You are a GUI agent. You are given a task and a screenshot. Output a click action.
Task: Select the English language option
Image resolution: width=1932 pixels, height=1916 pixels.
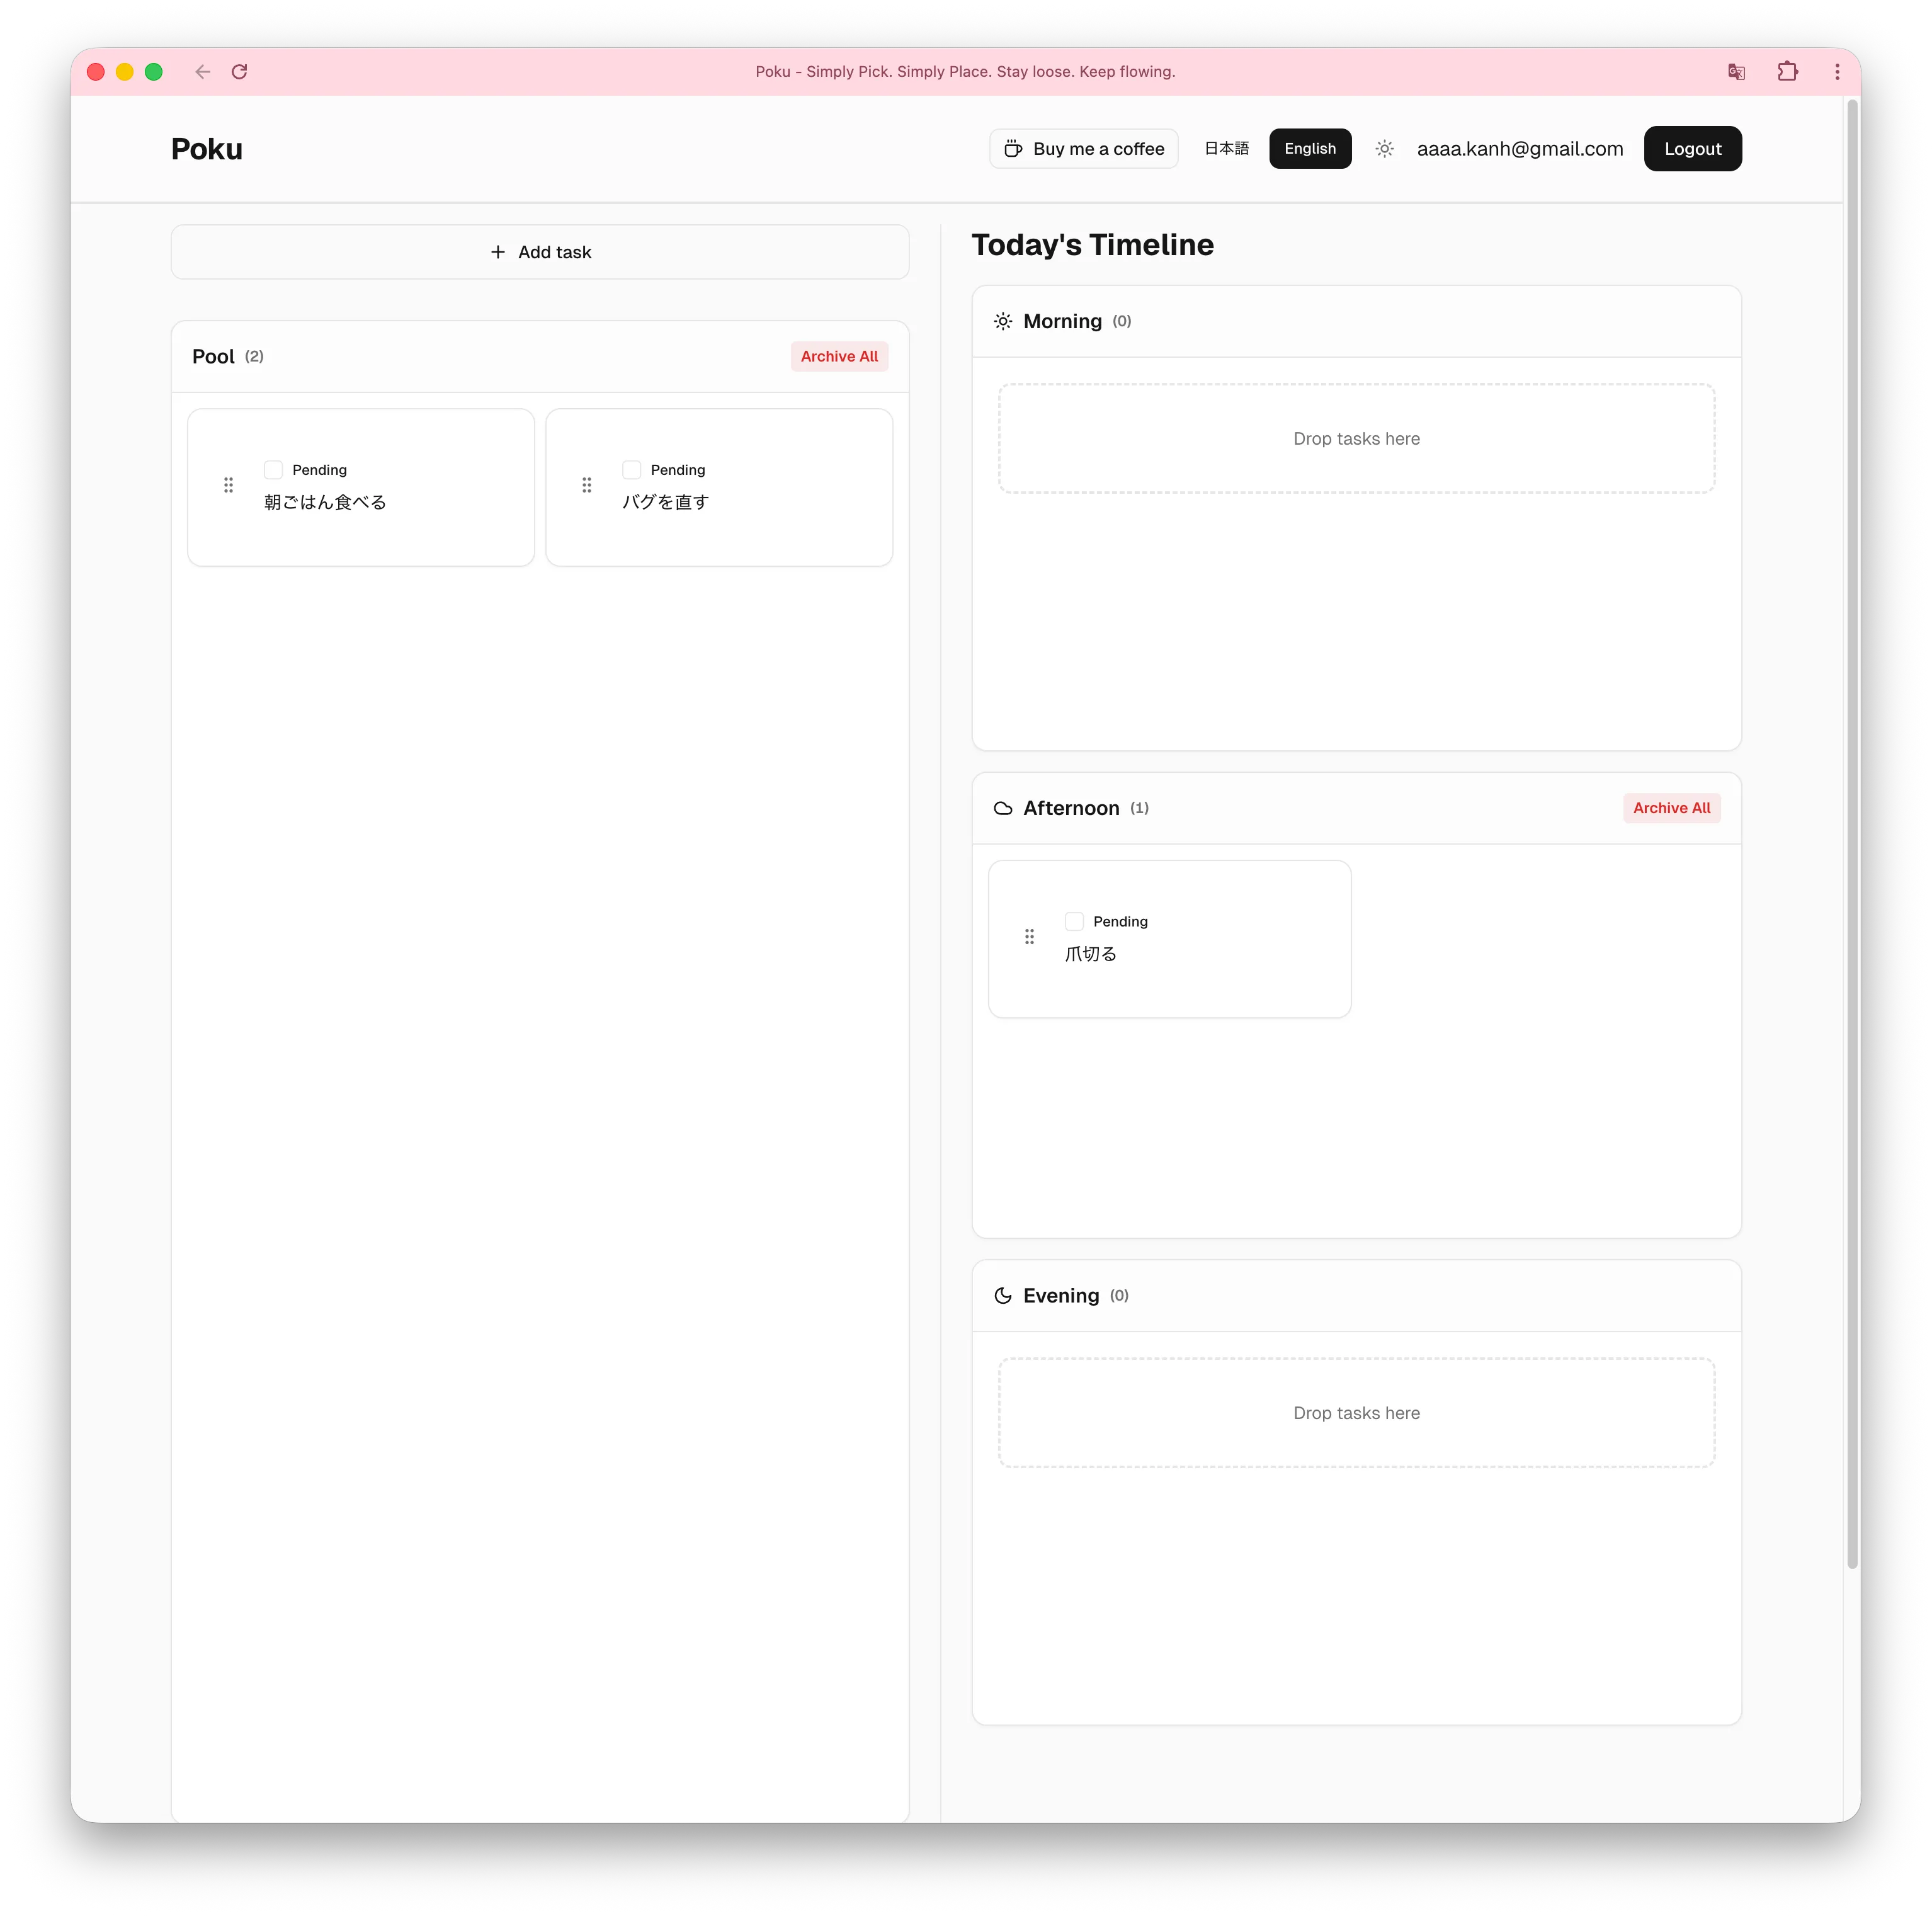pyautogui.click(x=1310, y=149)
